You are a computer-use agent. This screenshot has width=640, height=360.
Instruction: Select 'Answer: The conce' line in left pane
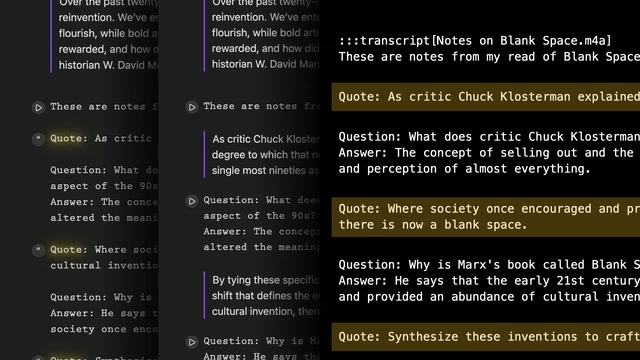click(x=104, y=202)
